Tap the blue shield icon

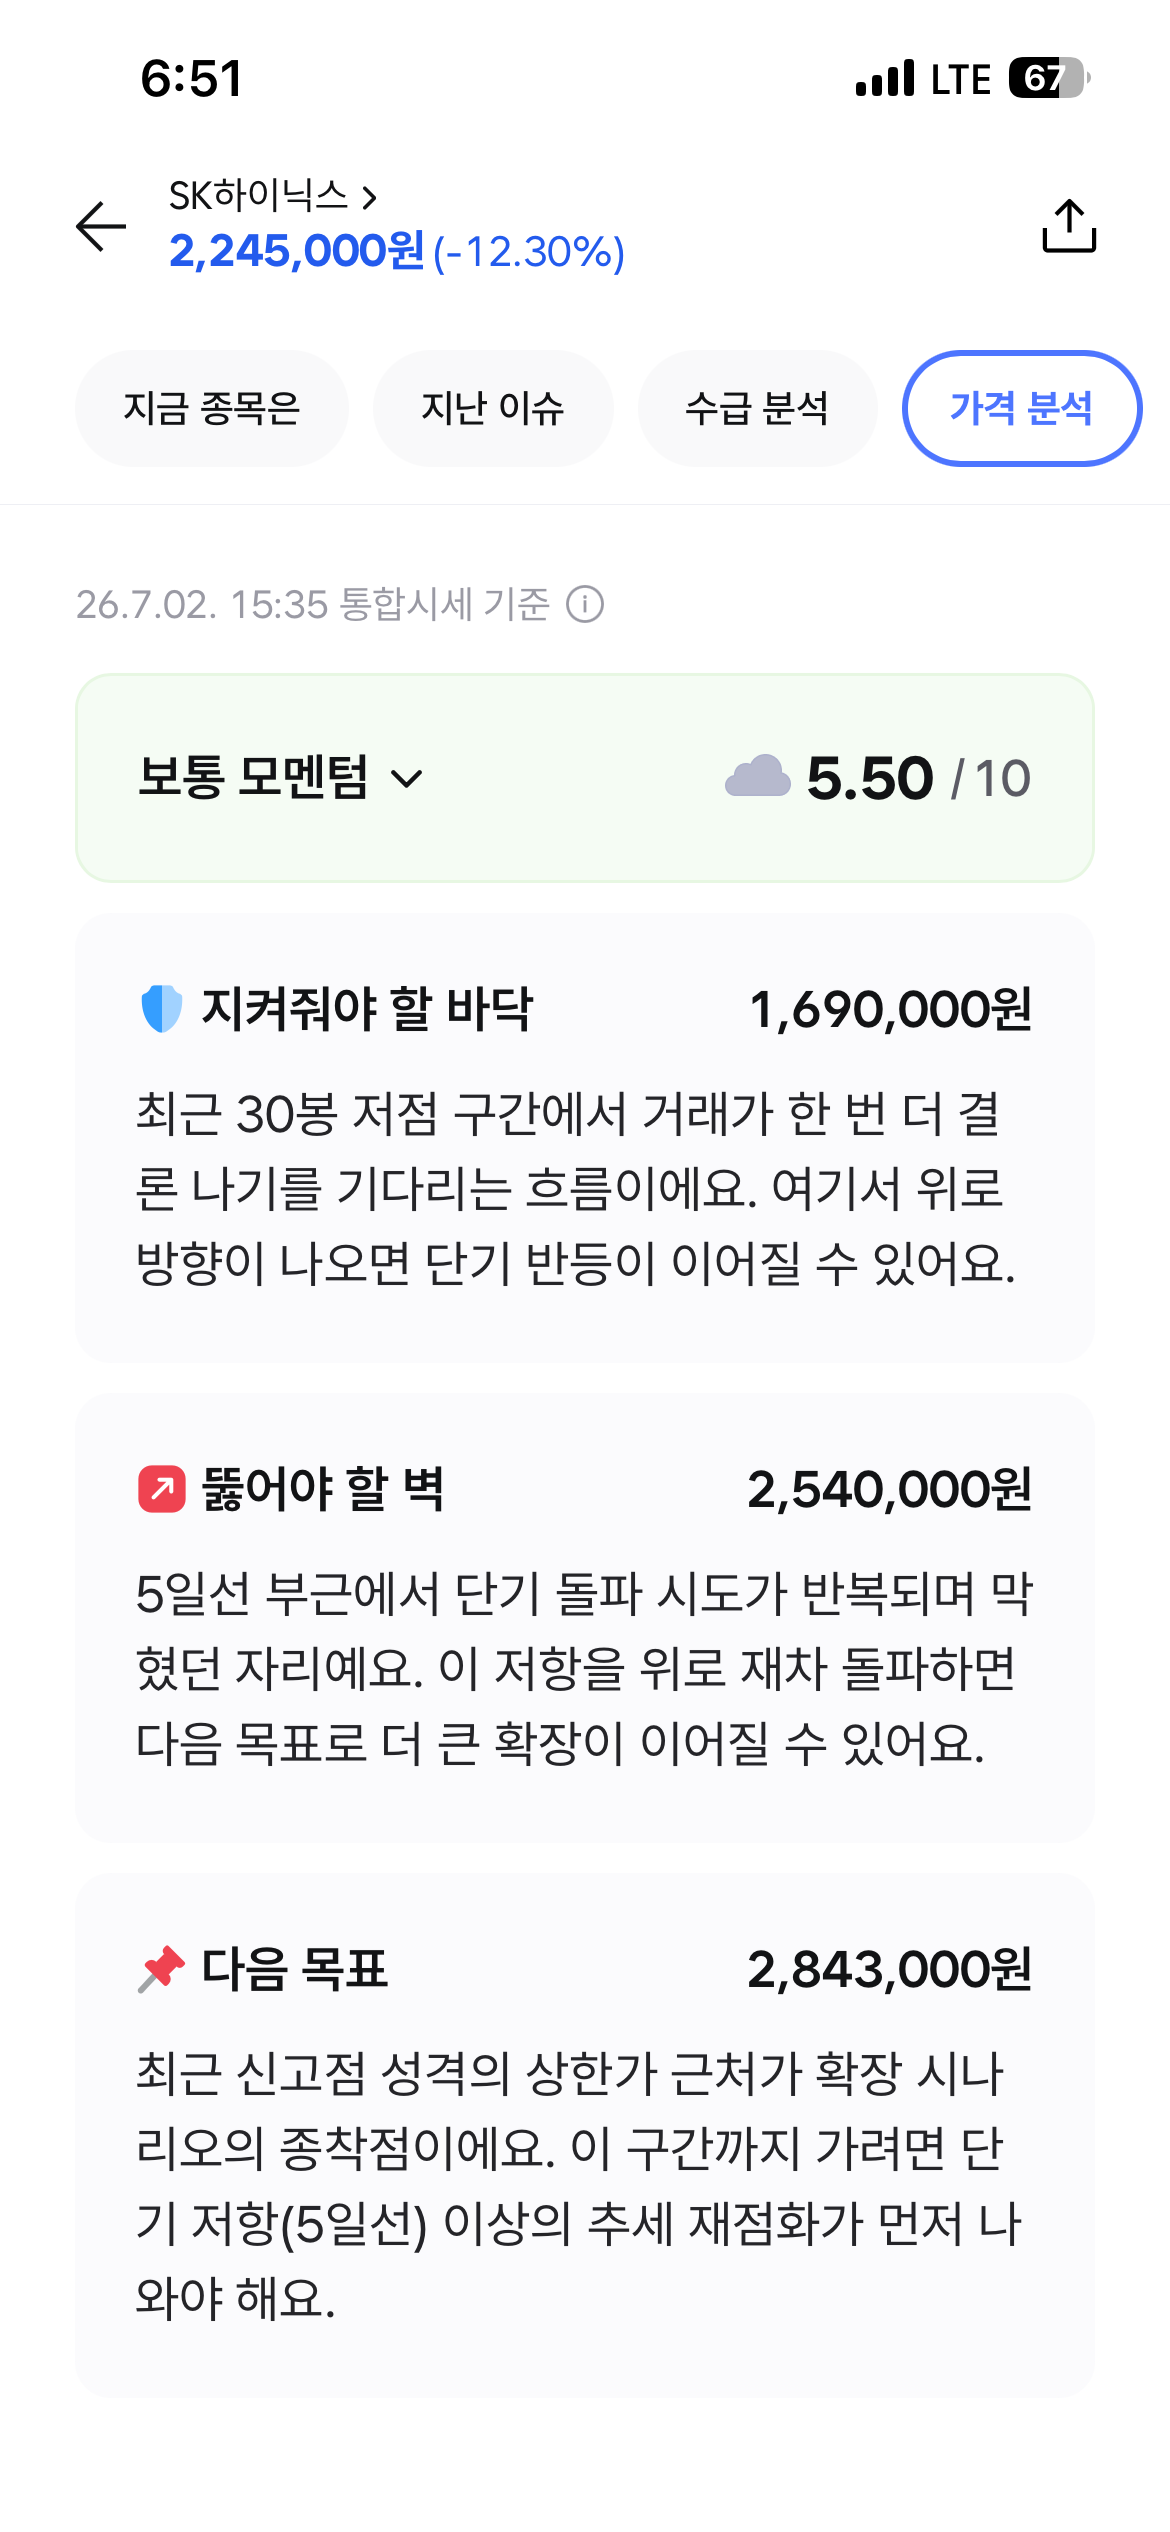pos(161,1008)
